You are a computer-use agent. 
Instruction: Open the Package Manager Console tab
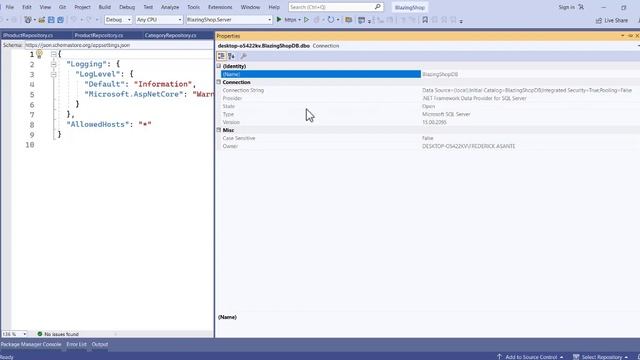click(31, 344)
